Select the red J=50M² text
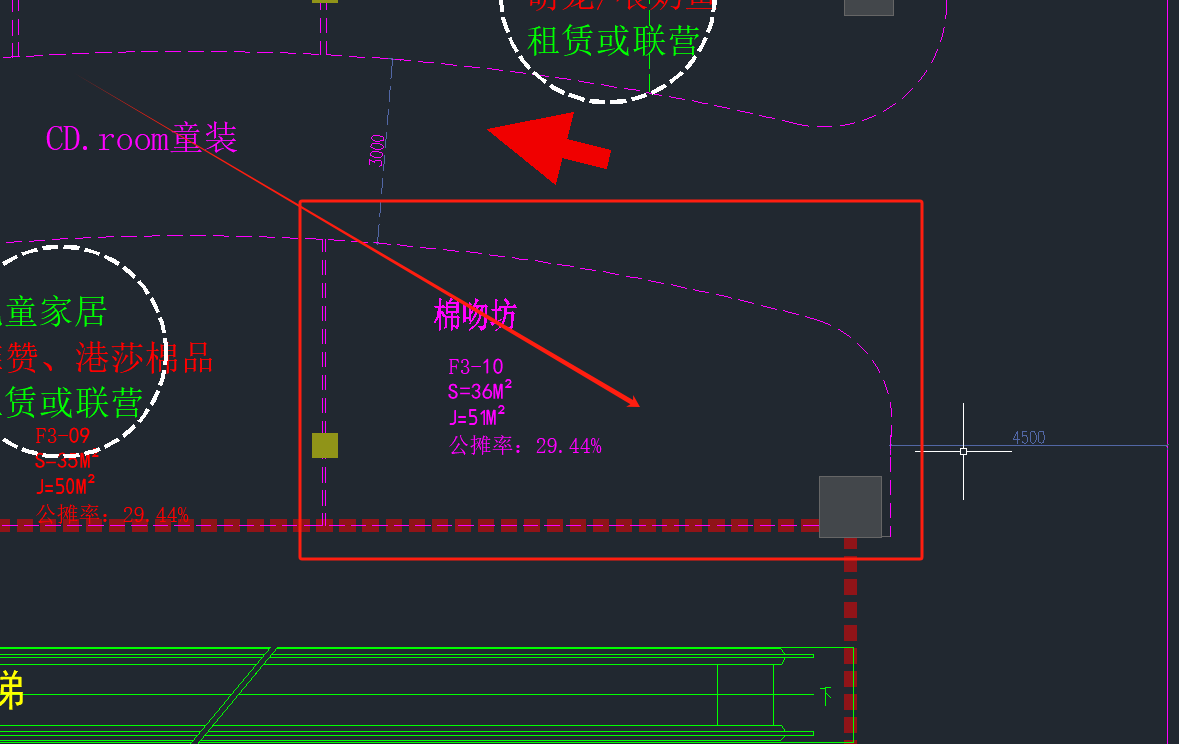 66,486
